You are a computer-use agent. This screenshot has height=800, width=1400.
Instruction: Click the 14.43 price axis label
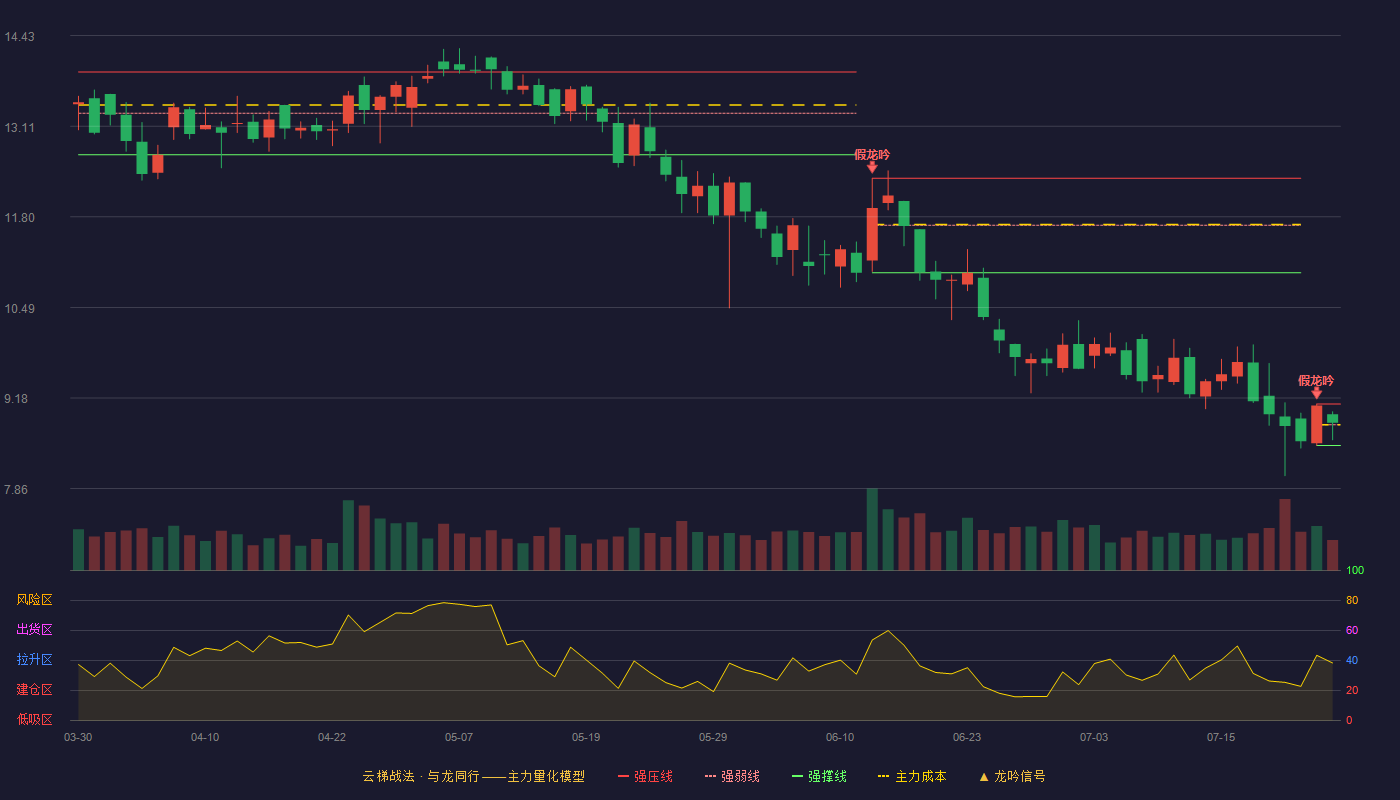tap(19, 37)
